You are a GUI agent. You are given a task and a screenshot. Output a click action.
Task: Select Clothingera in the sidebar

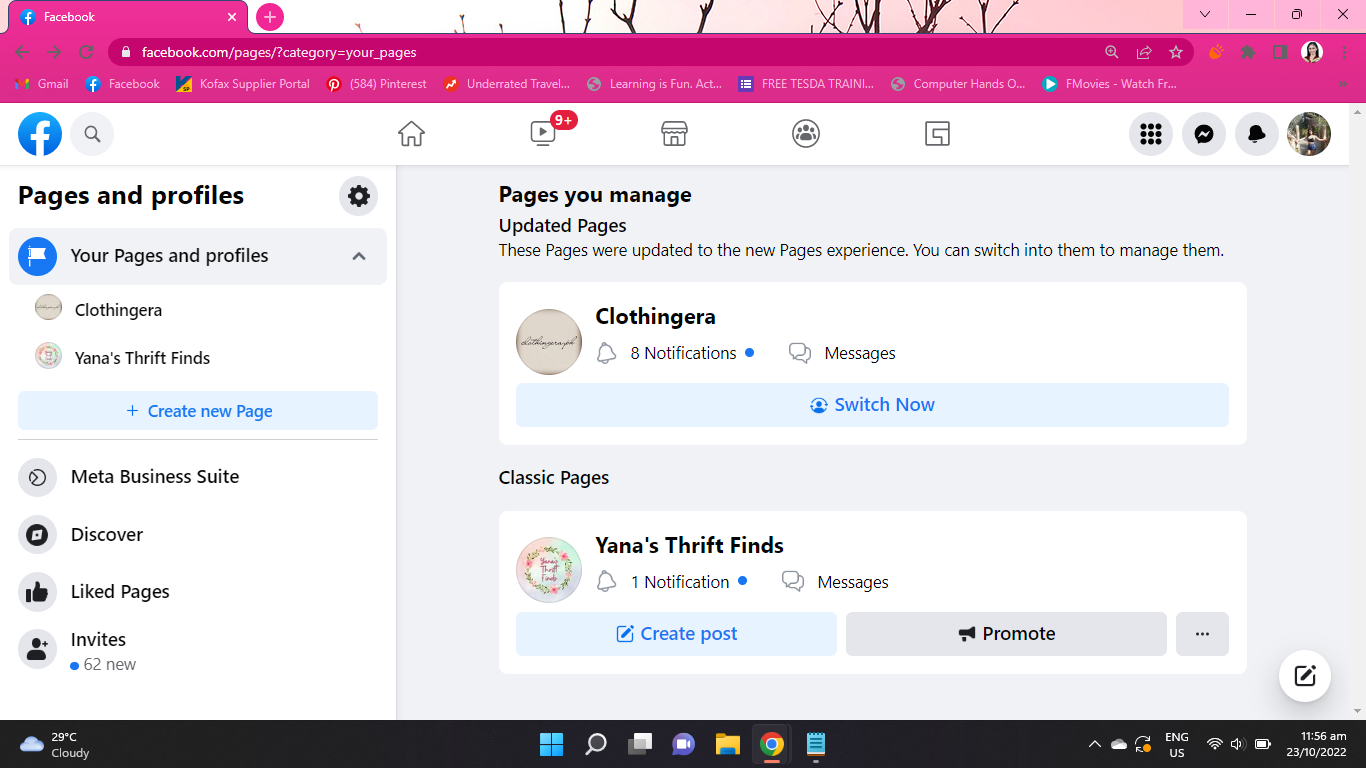tap(198, 310)
